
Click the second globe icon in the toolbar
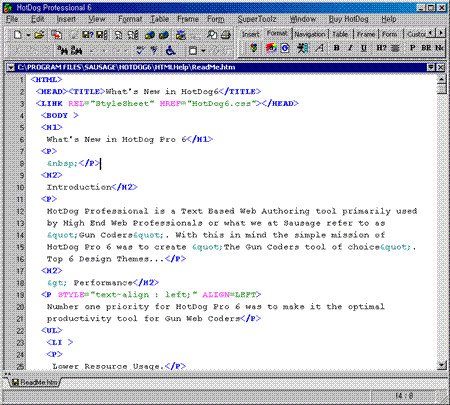tap(163, 35)
